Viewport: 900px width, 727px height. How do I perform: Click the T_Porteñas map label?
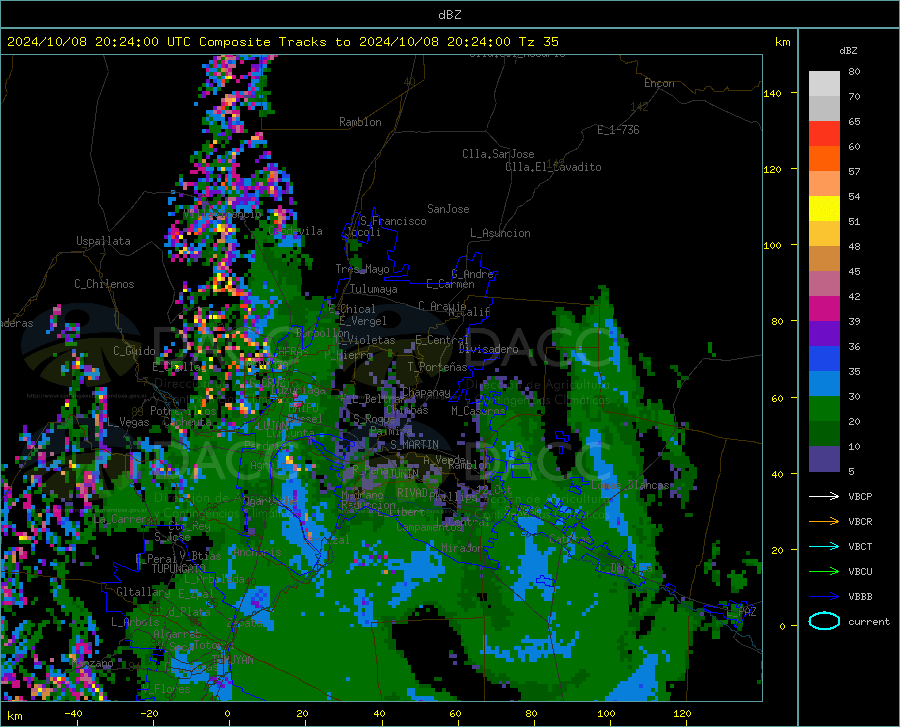437,367
